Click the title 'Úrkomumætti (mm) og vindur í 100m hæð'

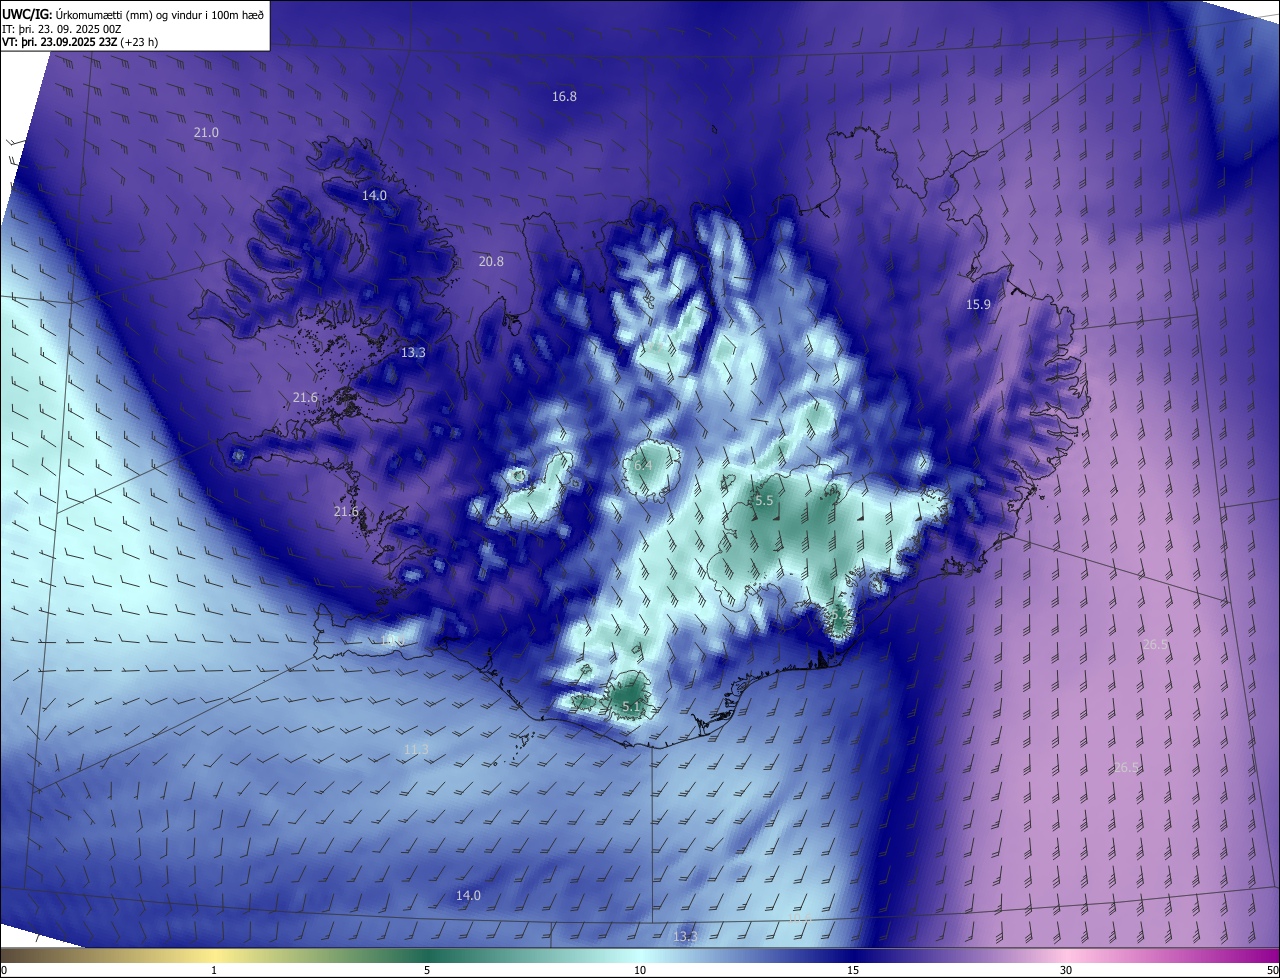click(x=161, y=13)
